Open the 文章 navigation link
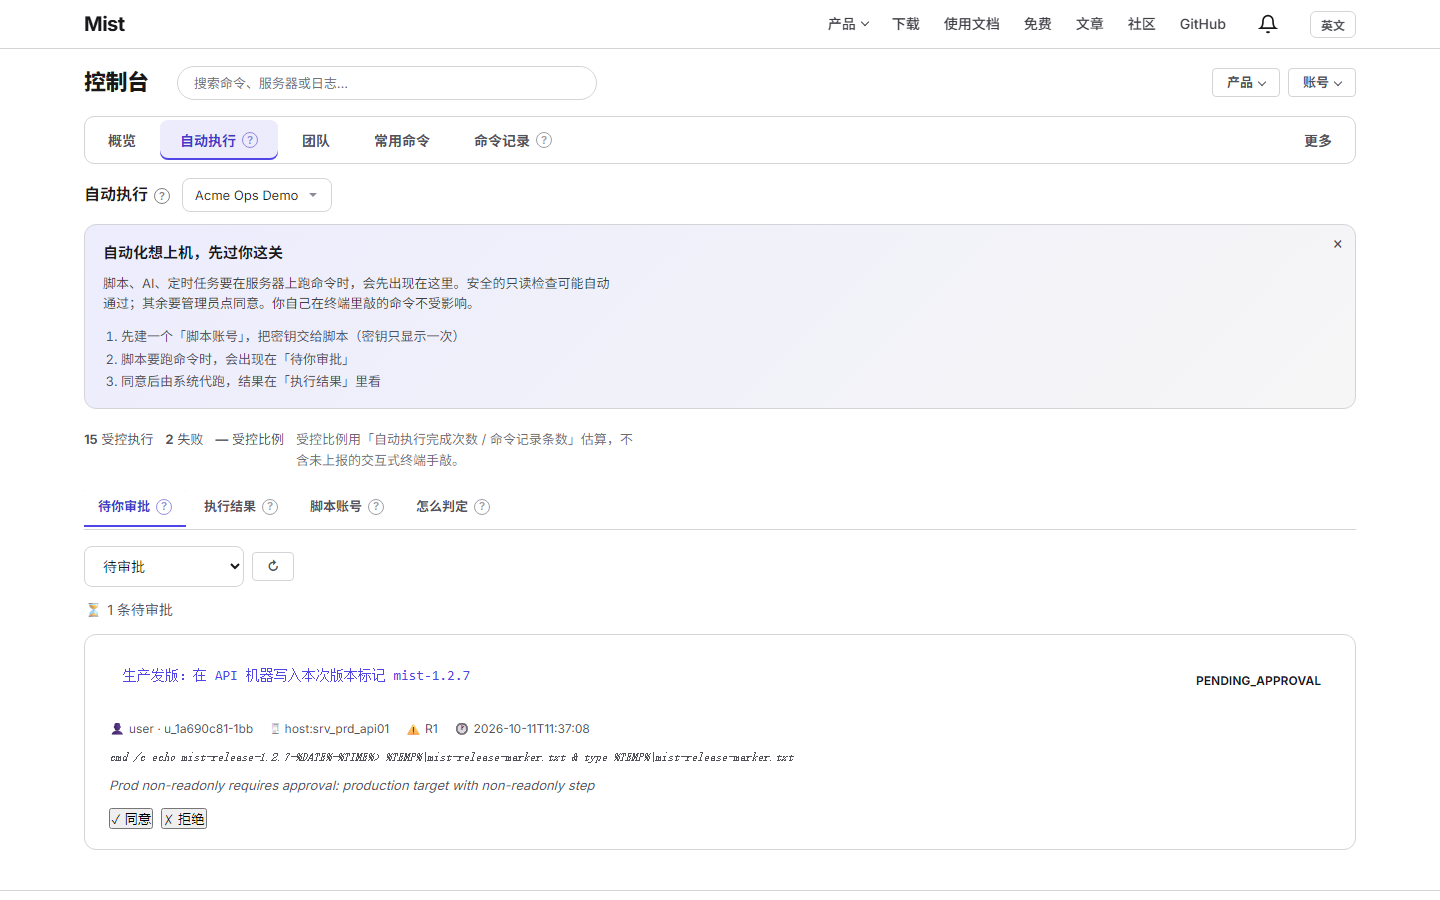 (1090, 24)
